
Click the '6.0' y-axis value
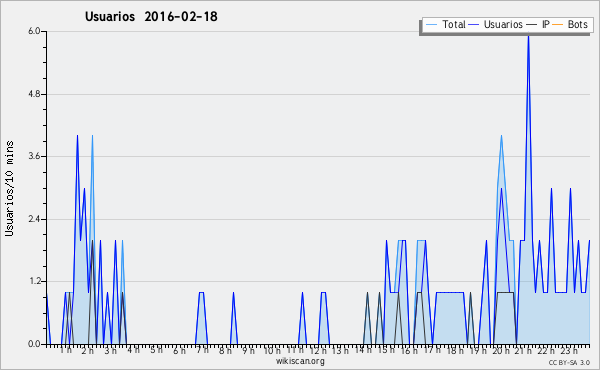(34, 31)
